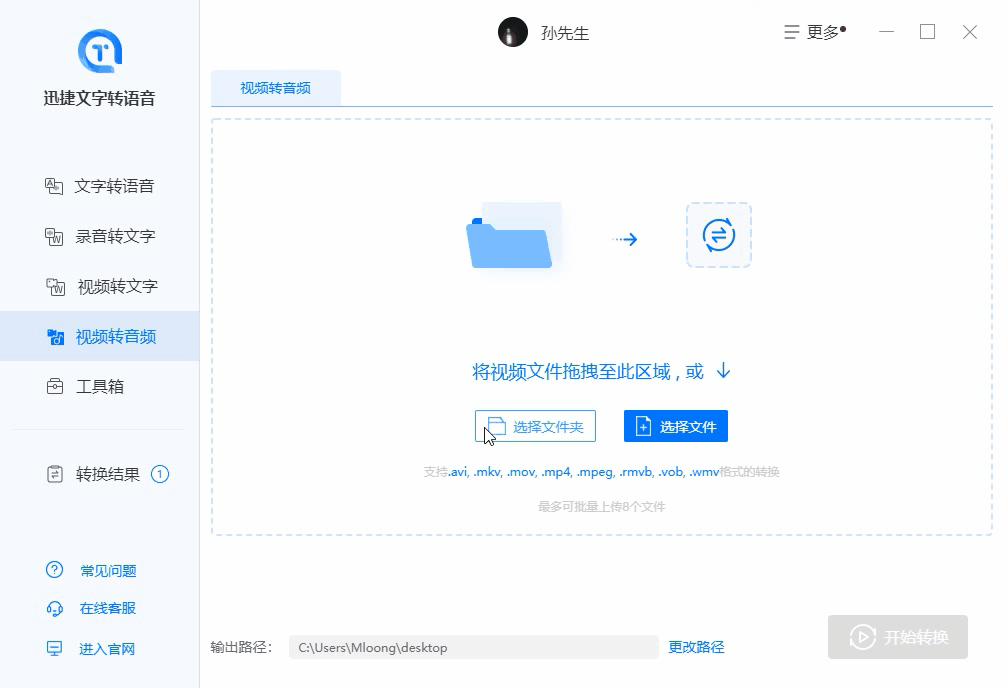Close the application window
Screen dimensions: 1008x688
pyautogui.click(x=969, y=32)
